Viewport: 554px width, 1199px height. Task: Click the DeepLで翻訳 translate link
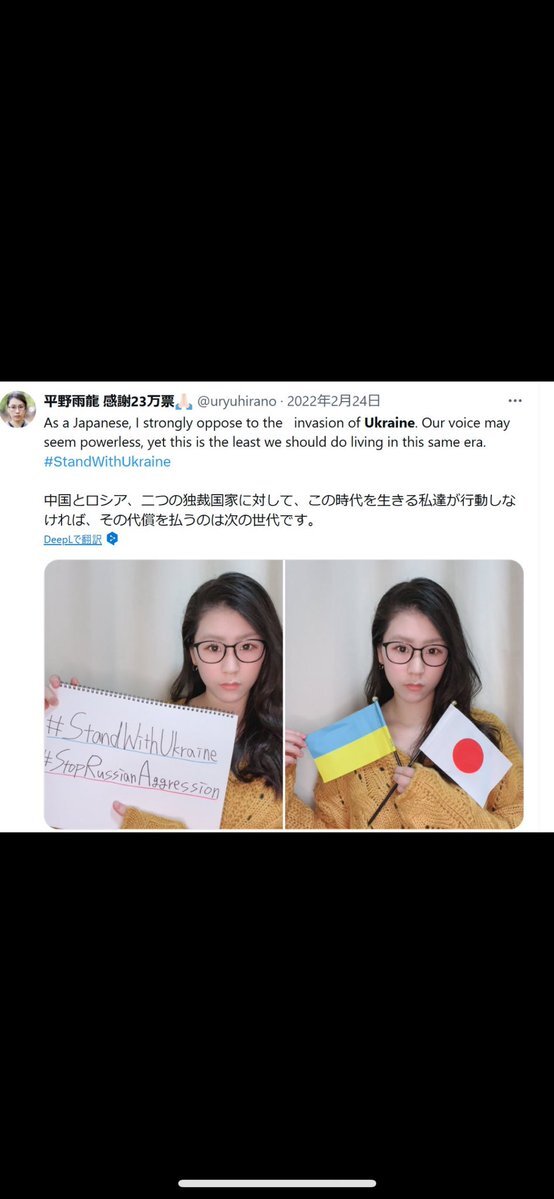[x=73, y=539]
